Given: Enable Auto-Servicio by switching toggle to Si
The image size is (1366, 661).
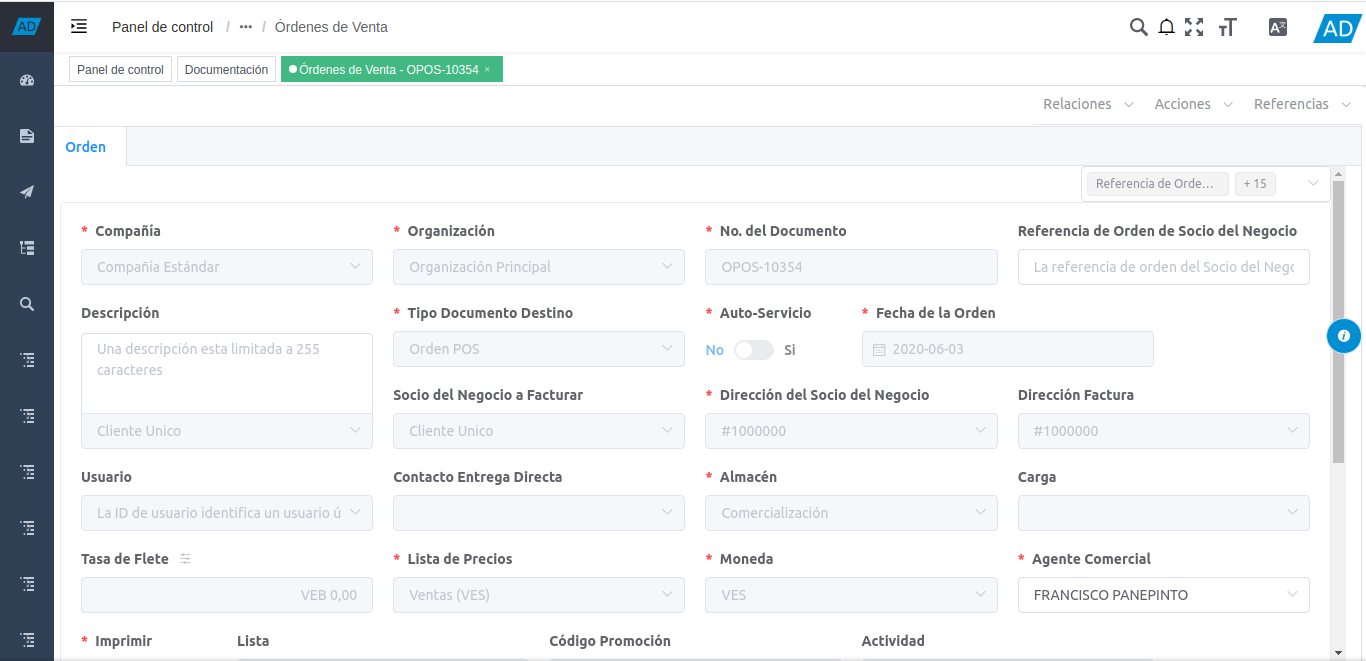Looking at the screenshot, I should 754,350.
